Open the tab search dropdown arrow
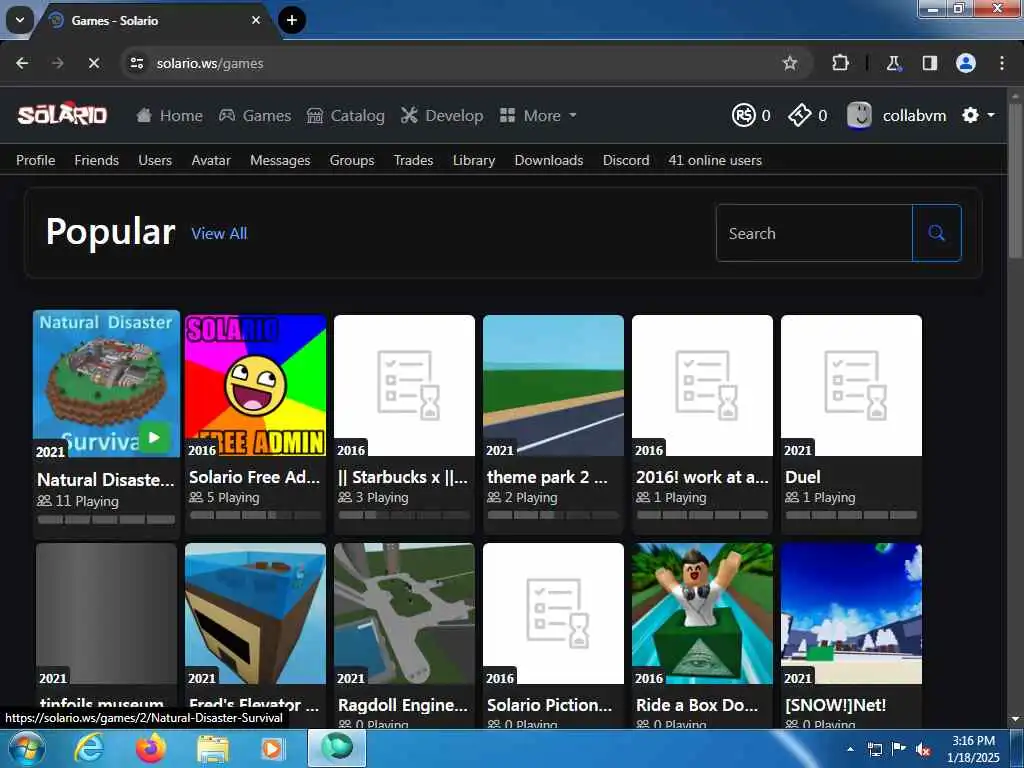Viewport: 1024px width, 768px height. pos(20,20)
